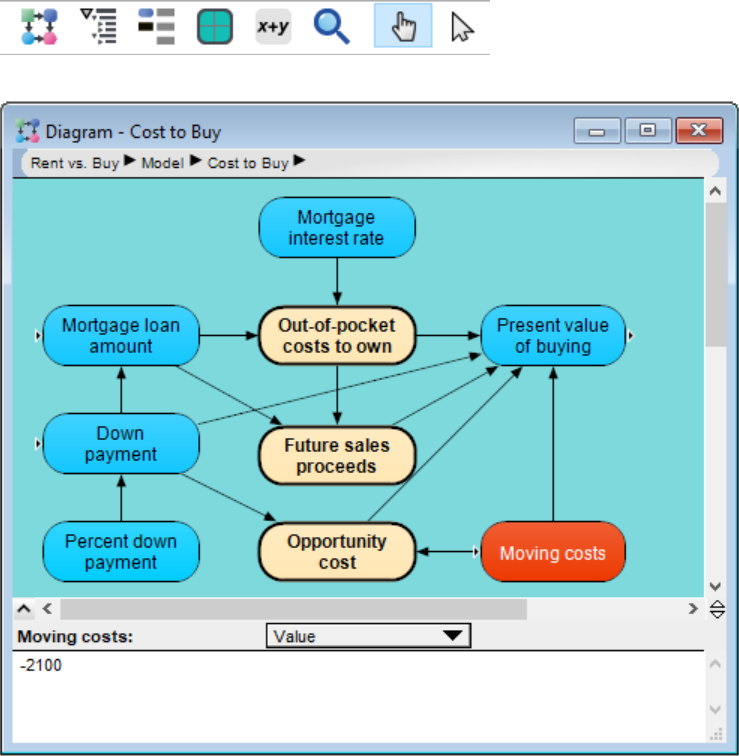Collapse attribute panel with caret button
This screenshot has height=756, width=739.
point(24,608)
